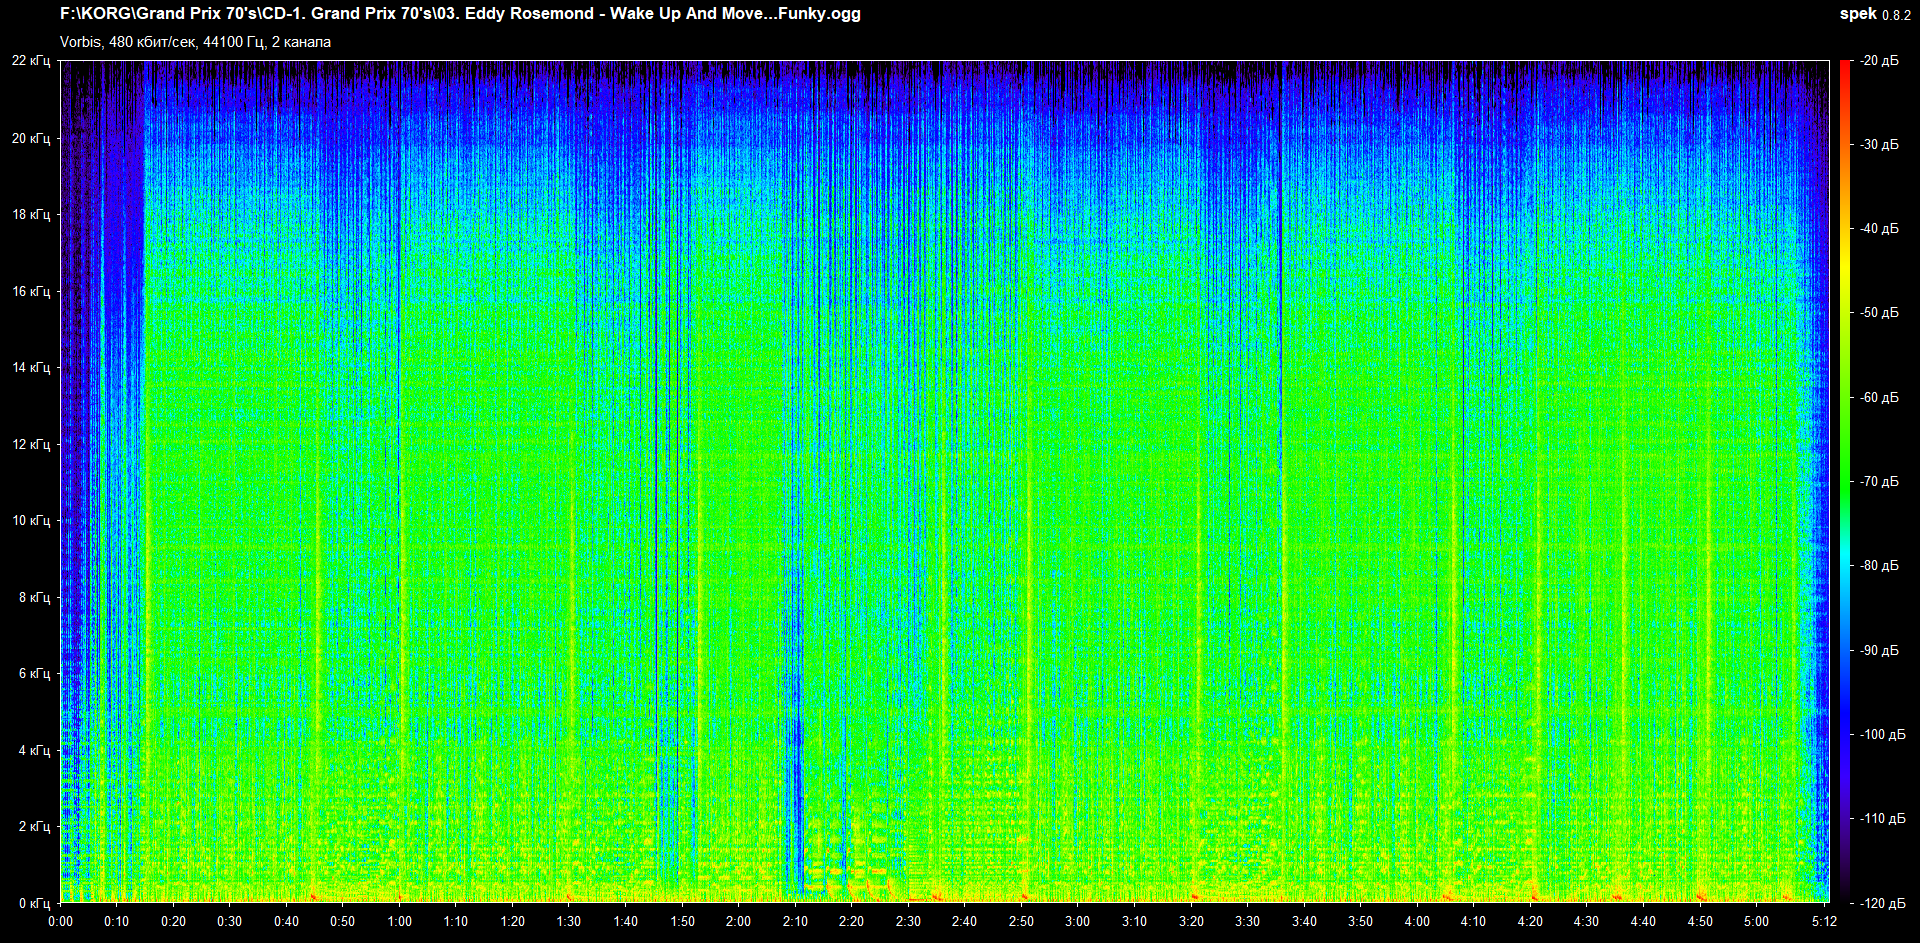The width and height of the screenshot is (1920, 943).
Task: Click the 4:00 time axis marker
Action: pos(1417,921)
